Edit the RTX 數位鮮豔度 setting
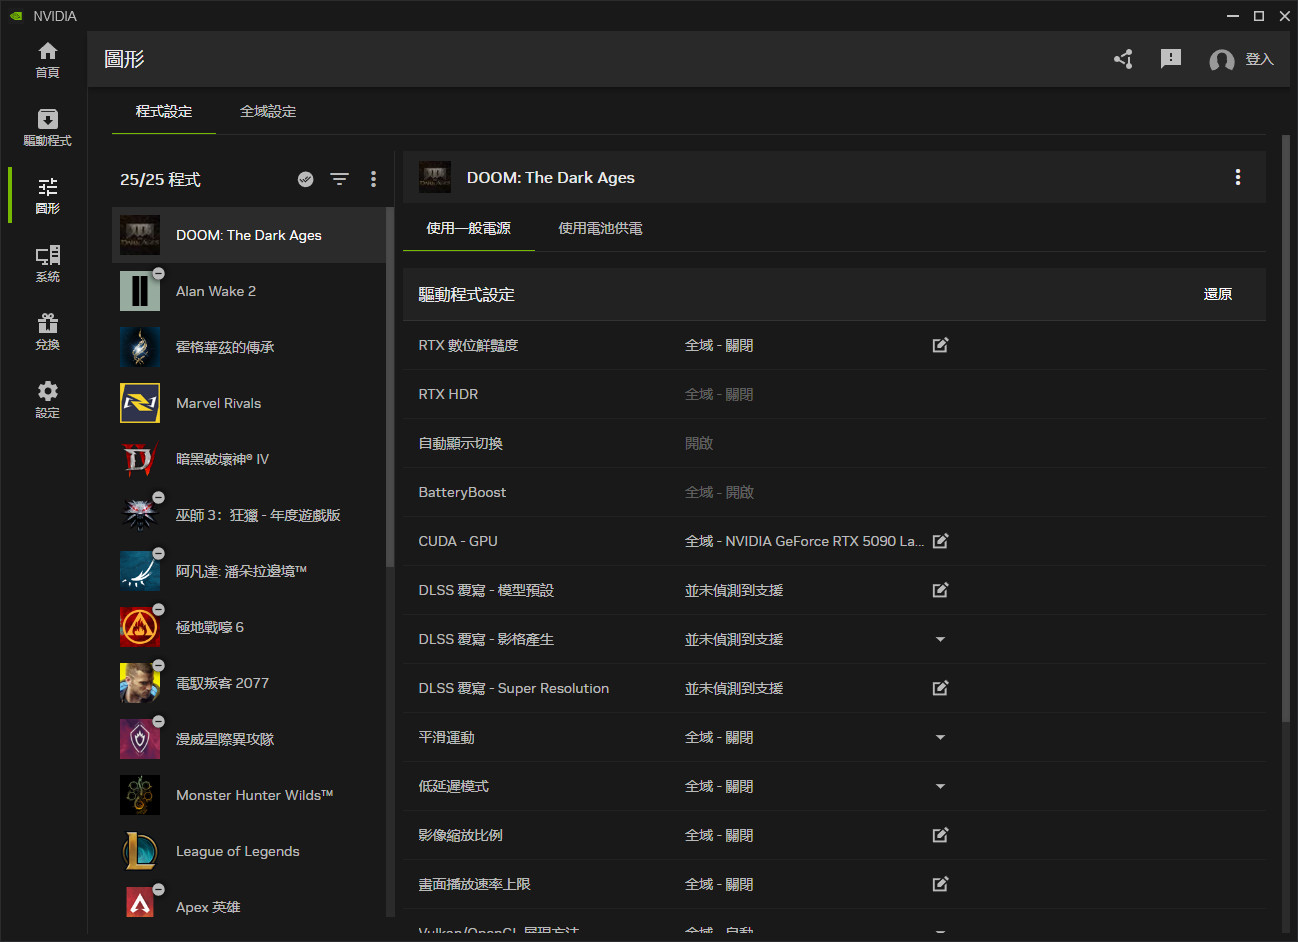Screen dimensions: 1298x942 [x=940, y=345]
